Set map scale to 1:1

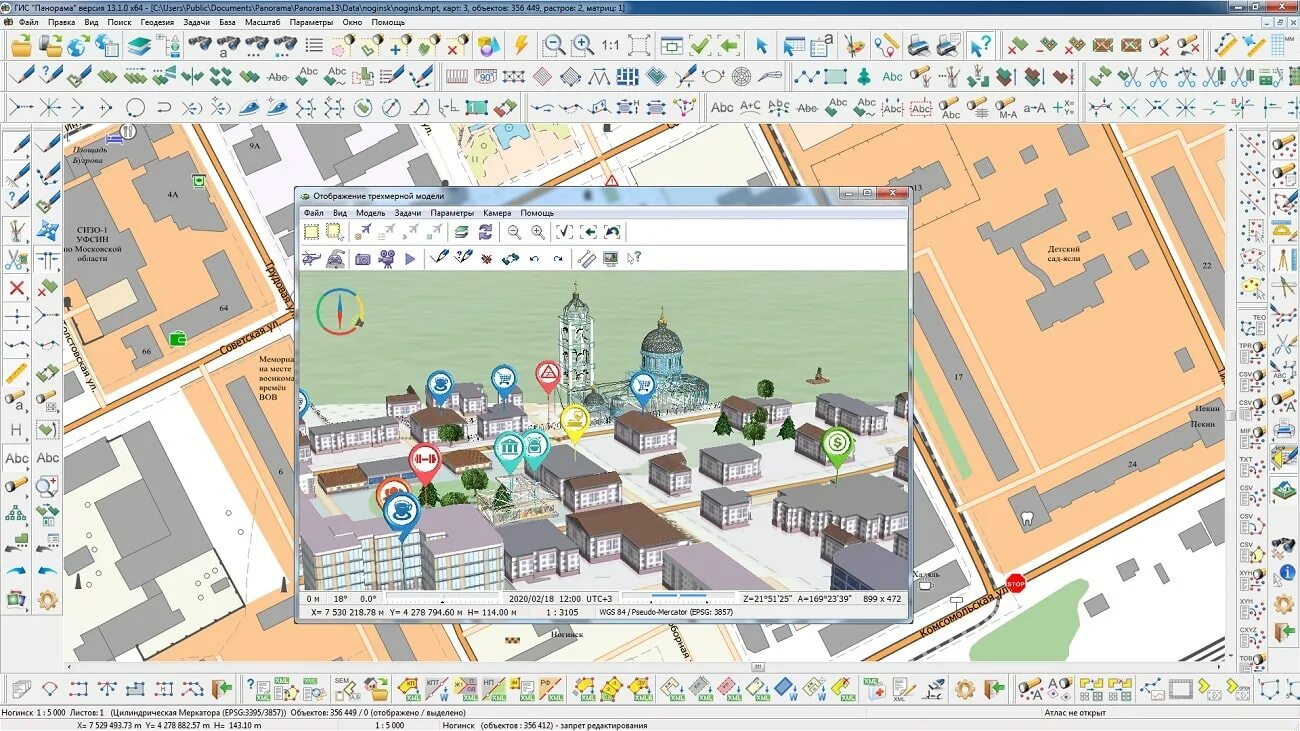[610, 46]
